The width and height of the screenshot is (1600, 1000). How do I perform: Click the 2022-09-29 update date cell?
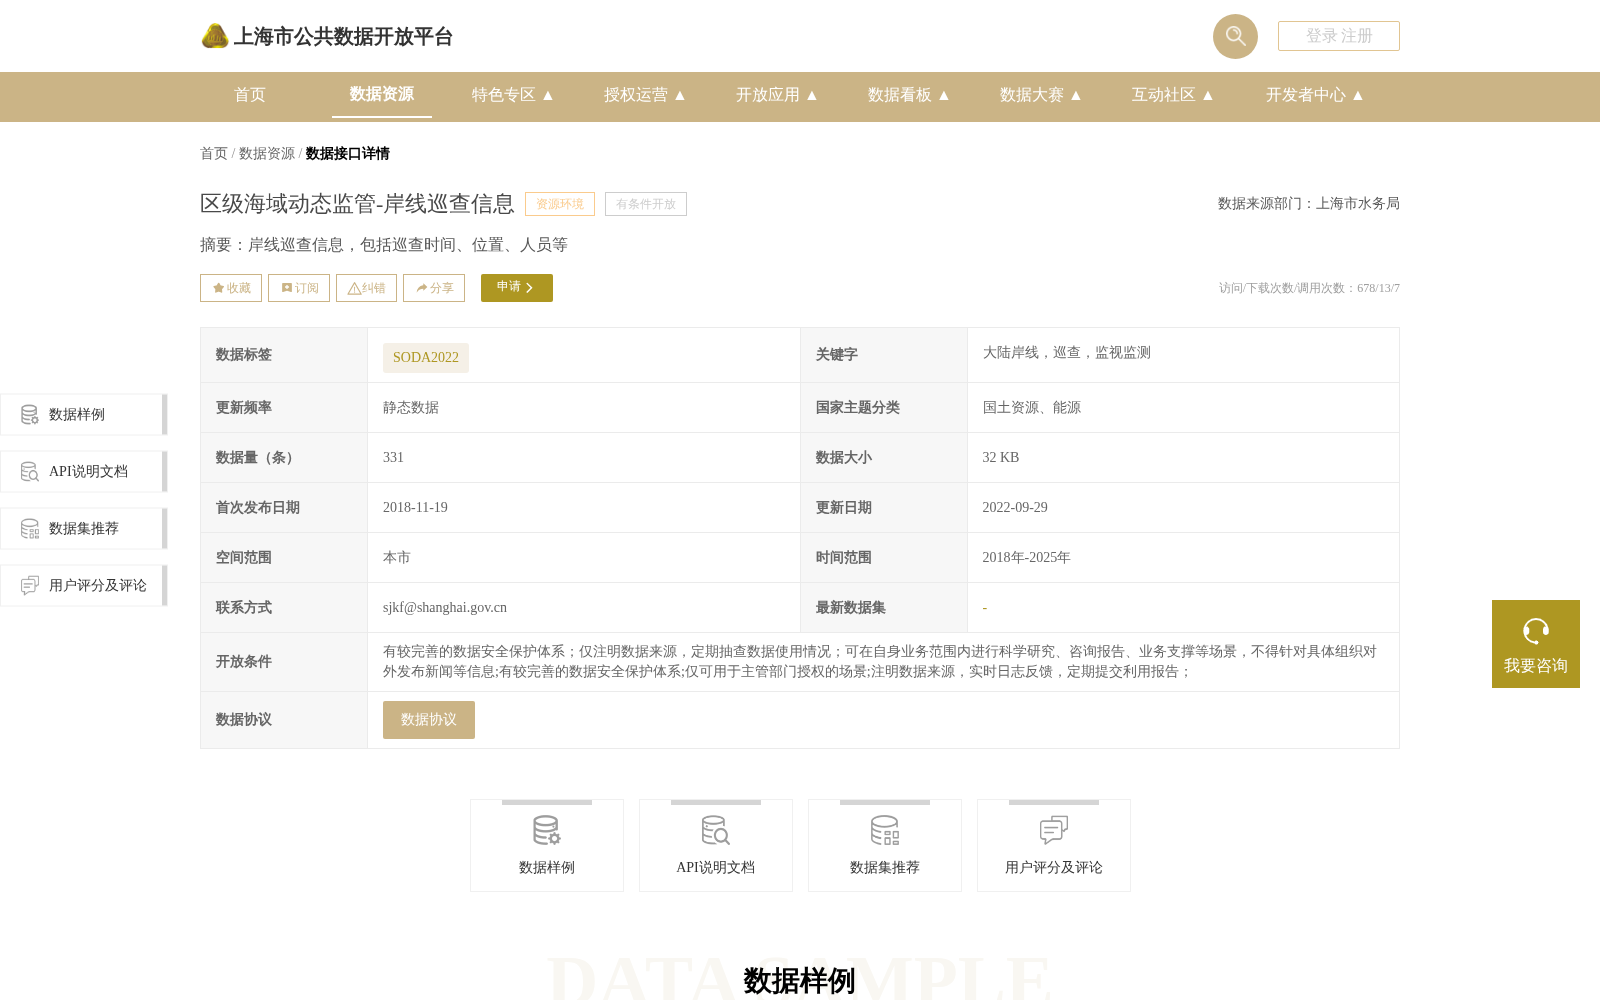click(1015, 507)
